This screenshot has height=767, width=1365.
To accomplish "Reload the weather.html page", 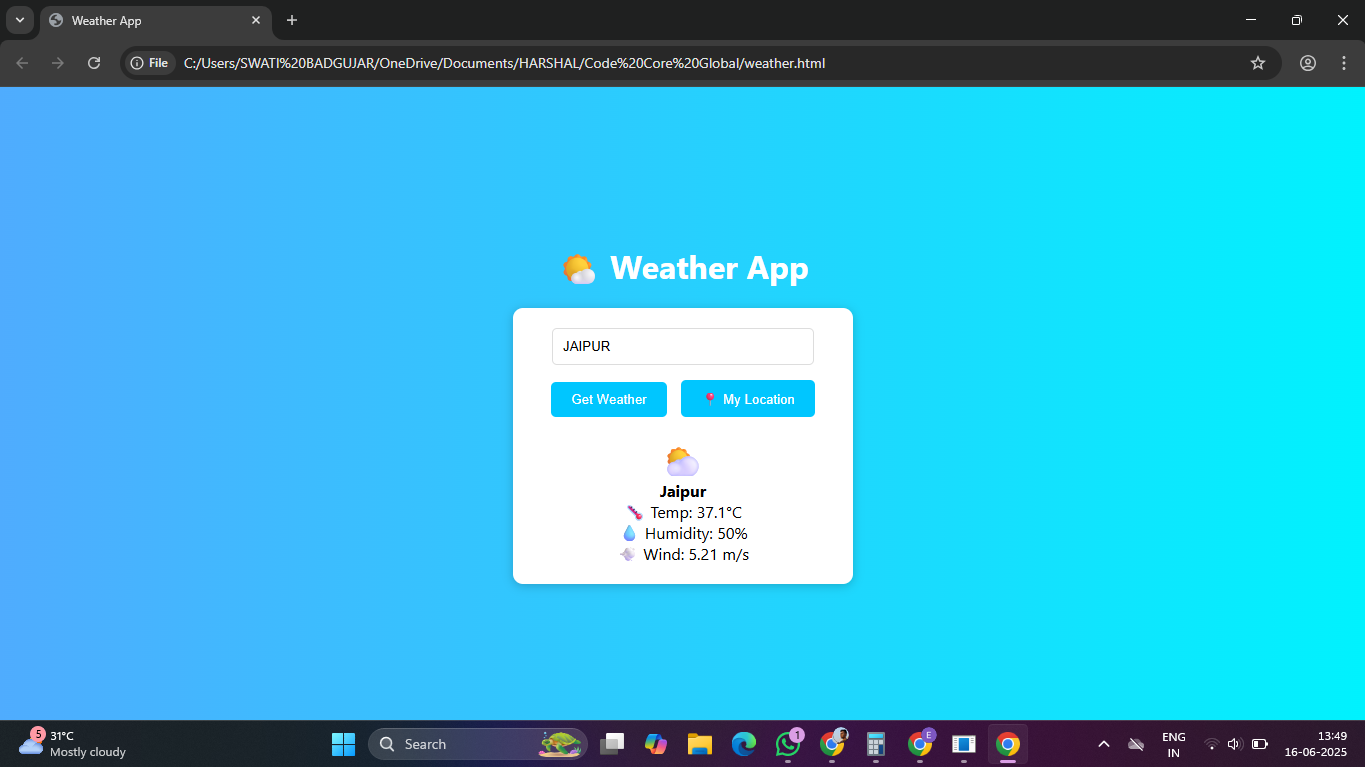I will pos(94,63).
